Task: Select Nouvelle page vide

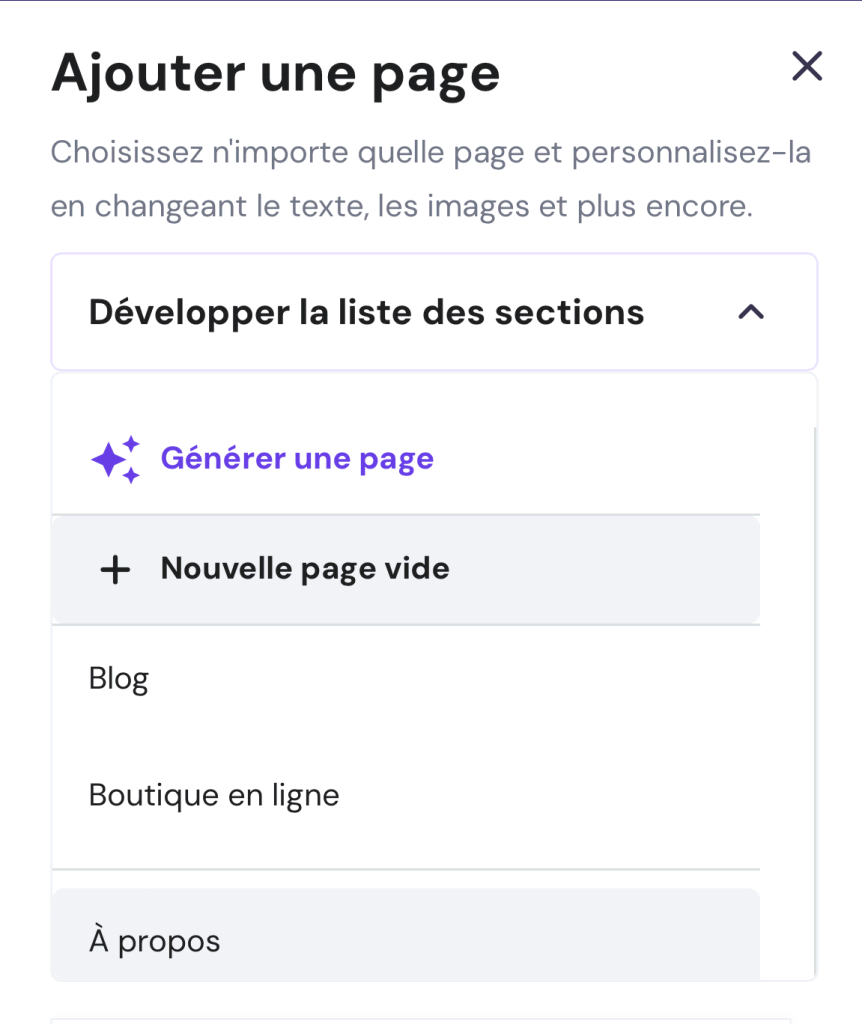Action: pyautogui.click(x=305, y=569)
